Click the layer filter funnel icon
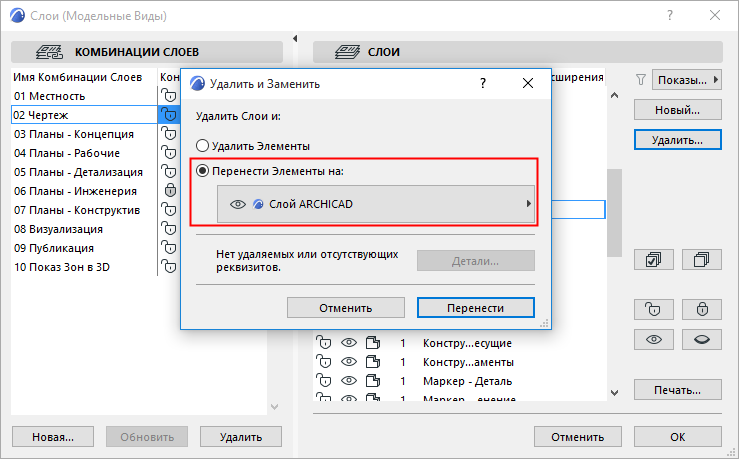Image resolution: width=739 pixels, height=459 pixels. (x=641, y=78)
